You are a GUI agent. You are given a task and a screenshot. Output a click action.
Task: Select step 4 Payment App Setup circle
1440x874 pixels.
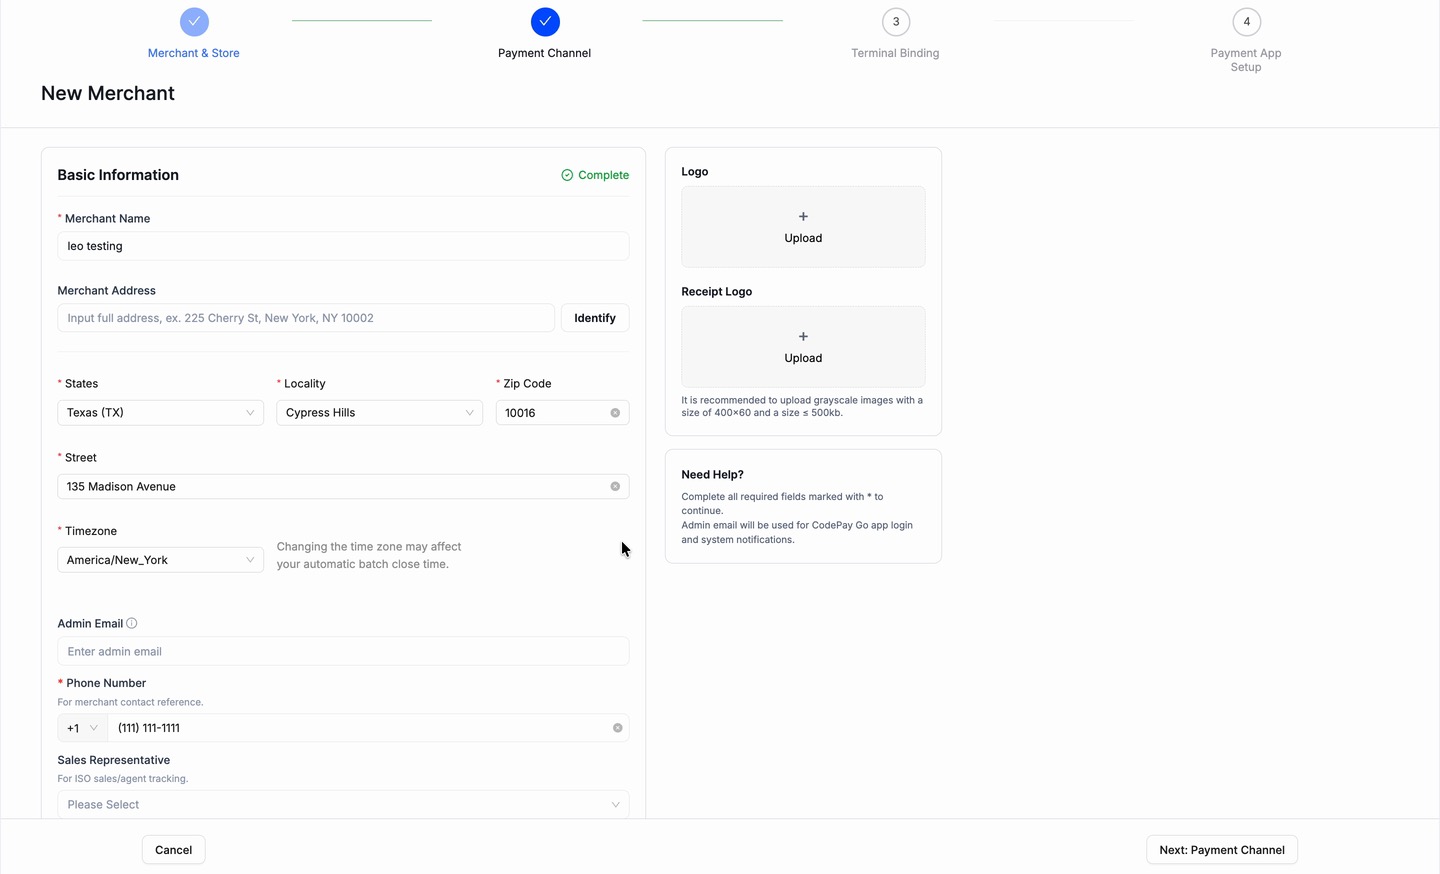pos(1246,21)
